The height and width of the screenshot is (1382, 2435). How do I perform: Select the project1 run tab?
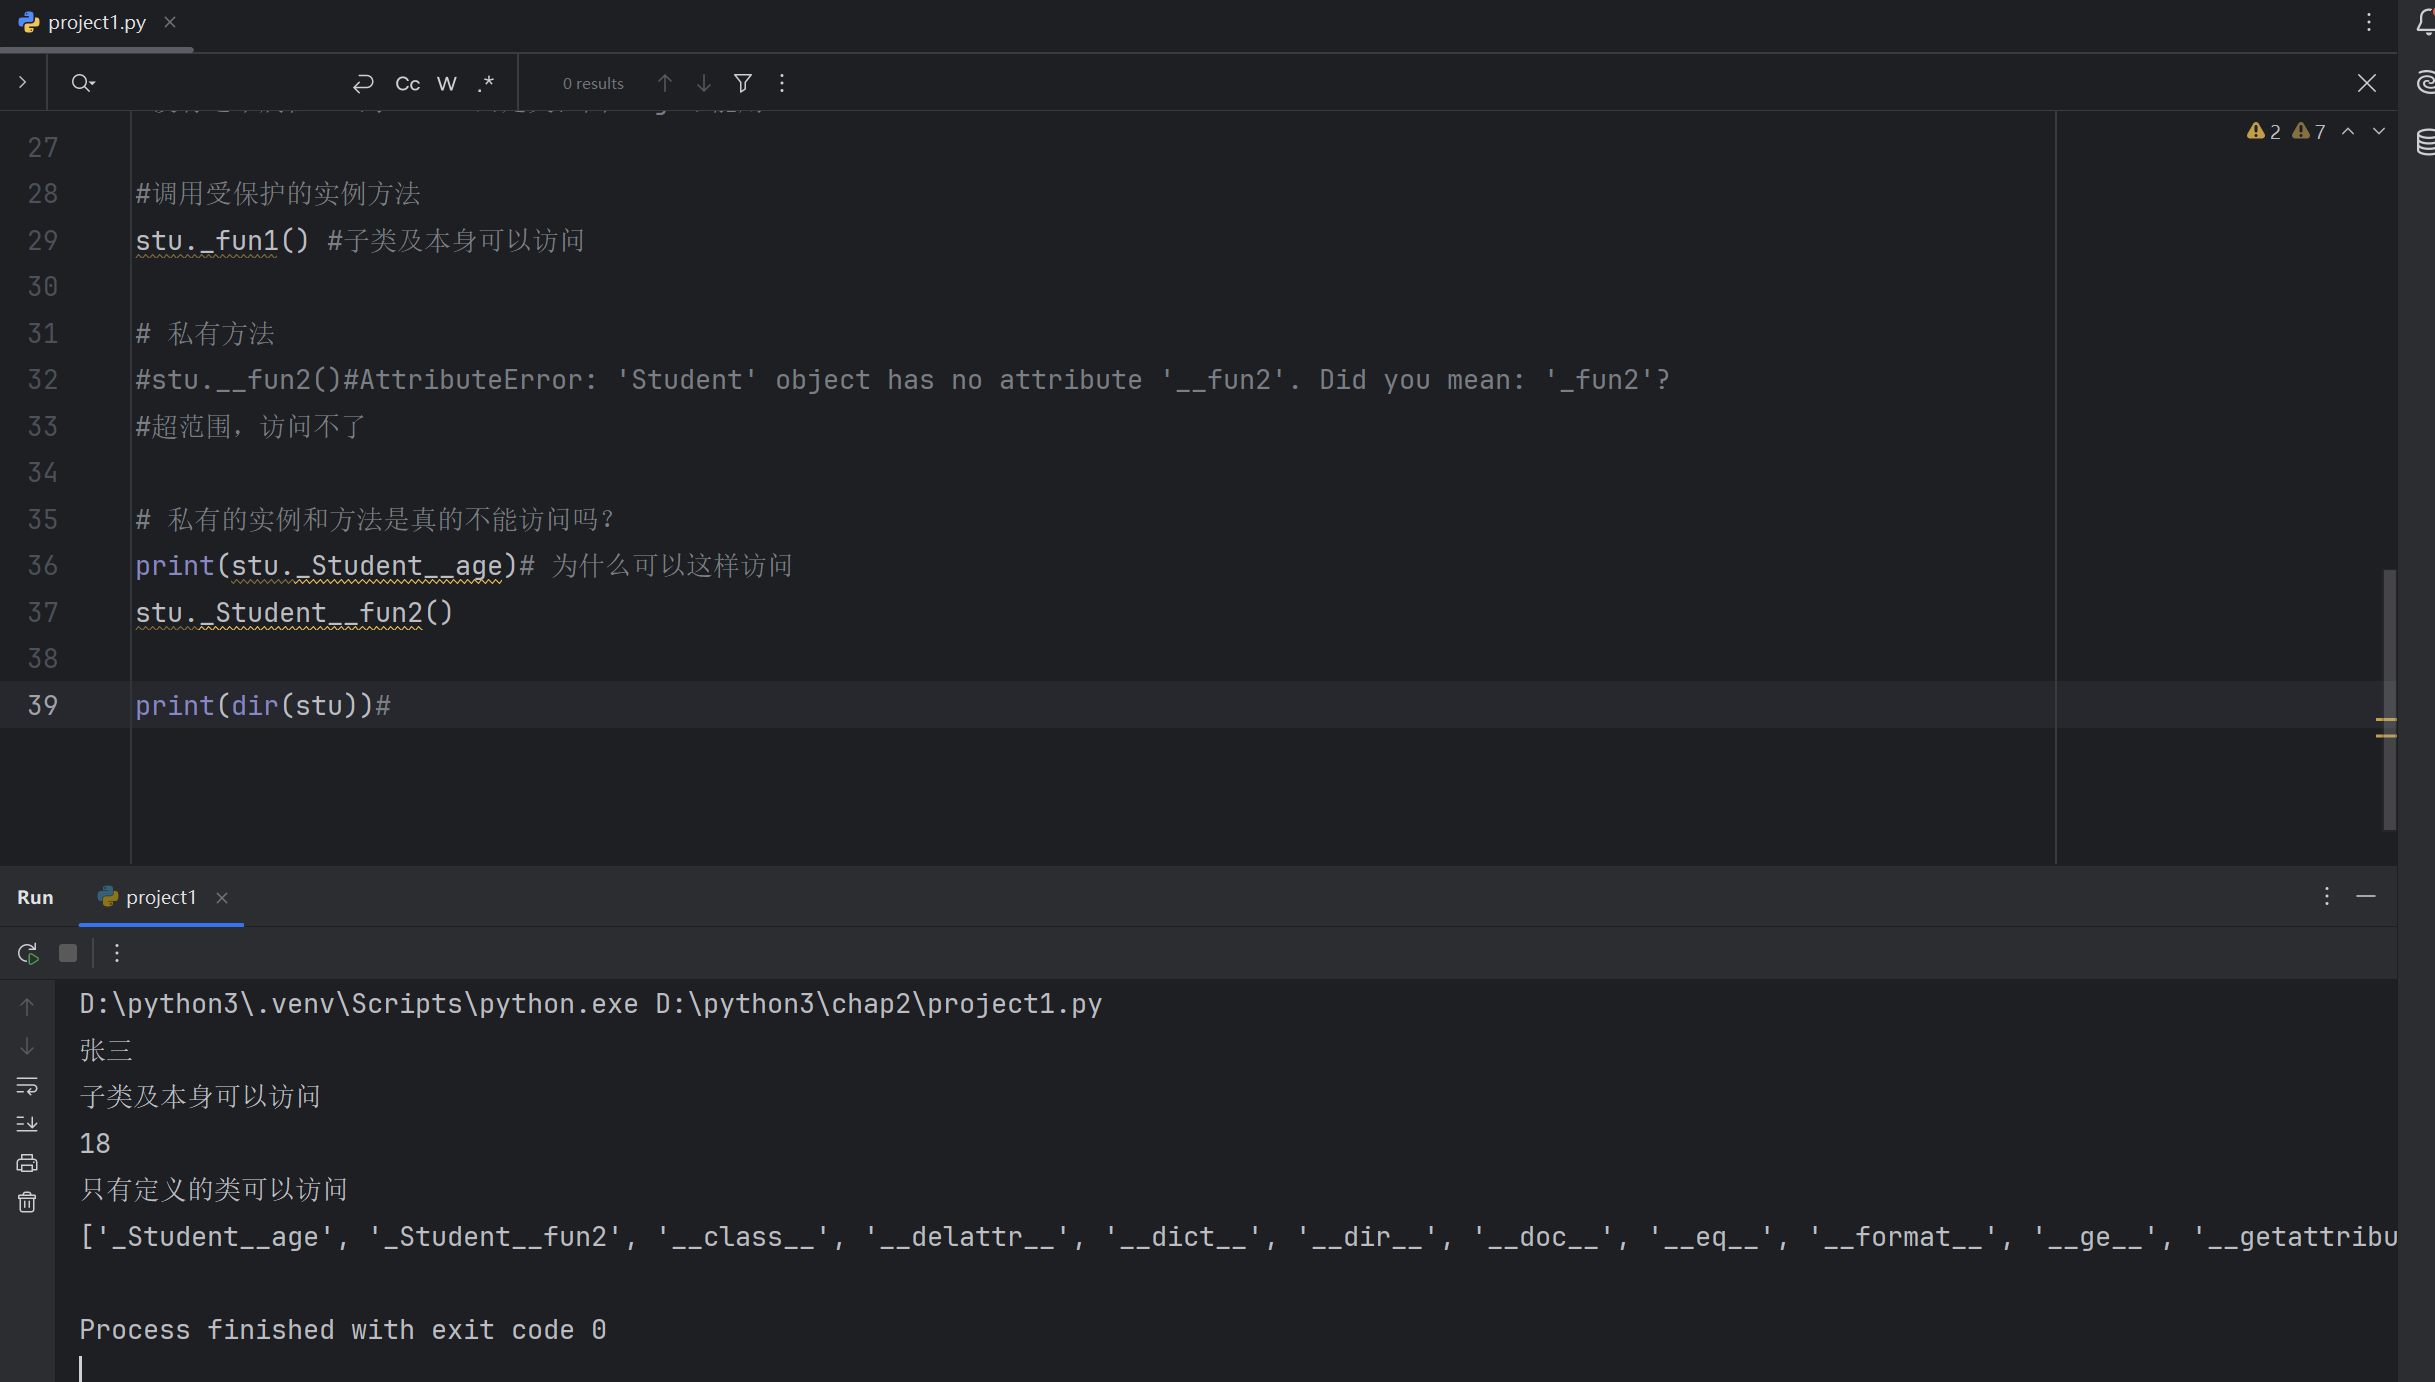coord(160,897)
